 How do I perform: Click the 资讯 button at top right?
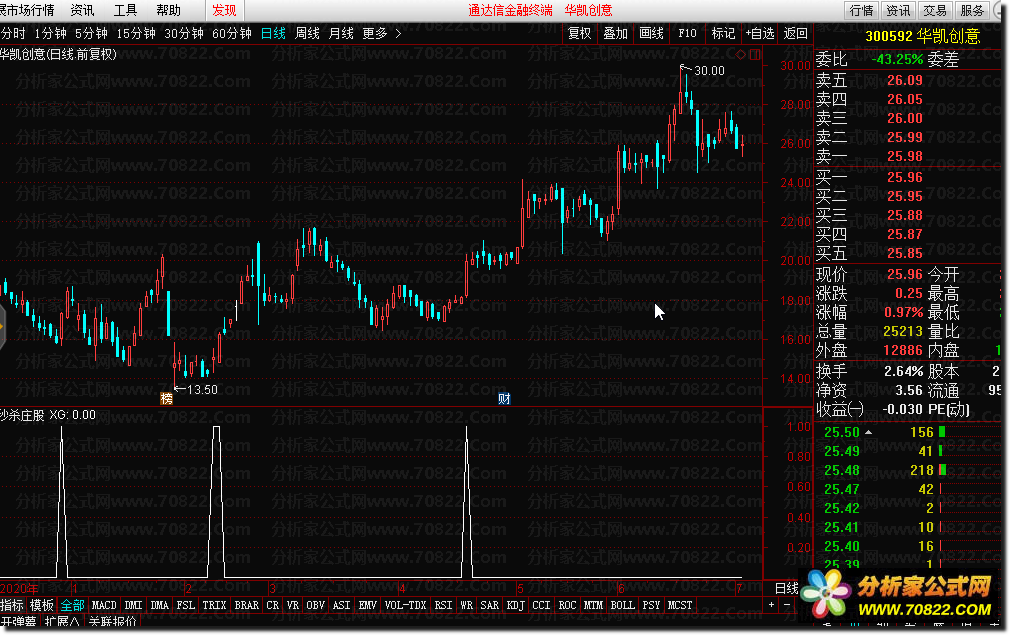tap(898, 10)
